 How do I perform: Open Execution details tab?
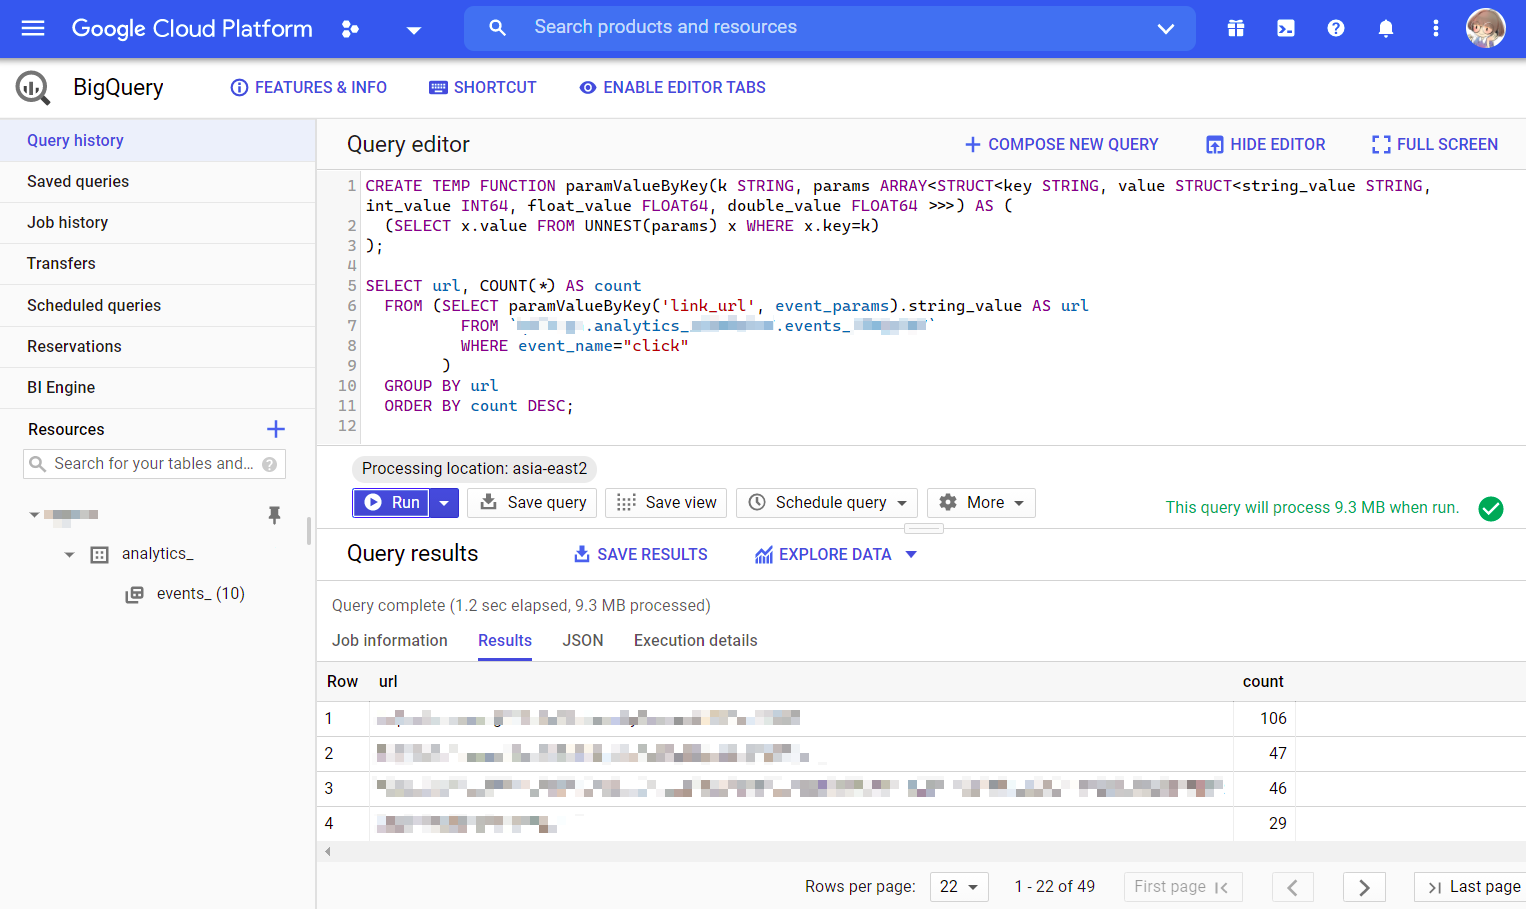coord(696,641)
